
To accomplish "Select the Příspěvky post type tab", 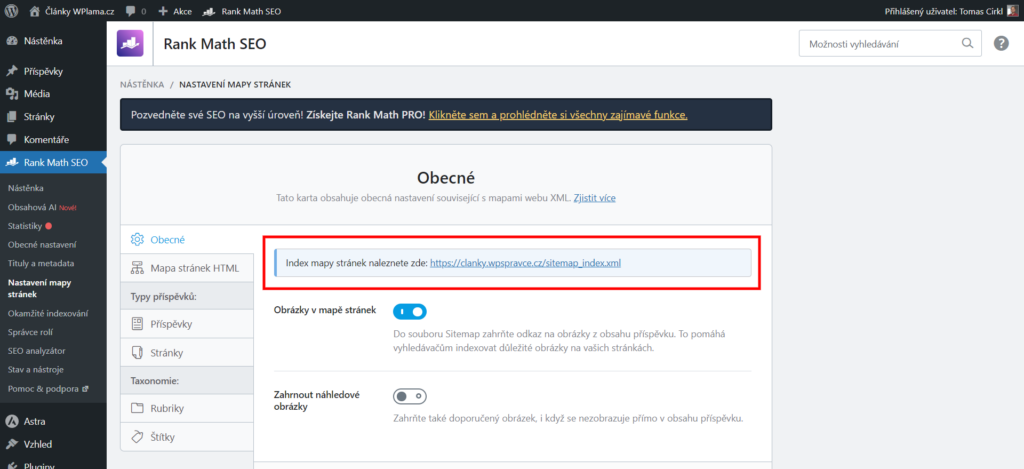I will coord(187,324).
